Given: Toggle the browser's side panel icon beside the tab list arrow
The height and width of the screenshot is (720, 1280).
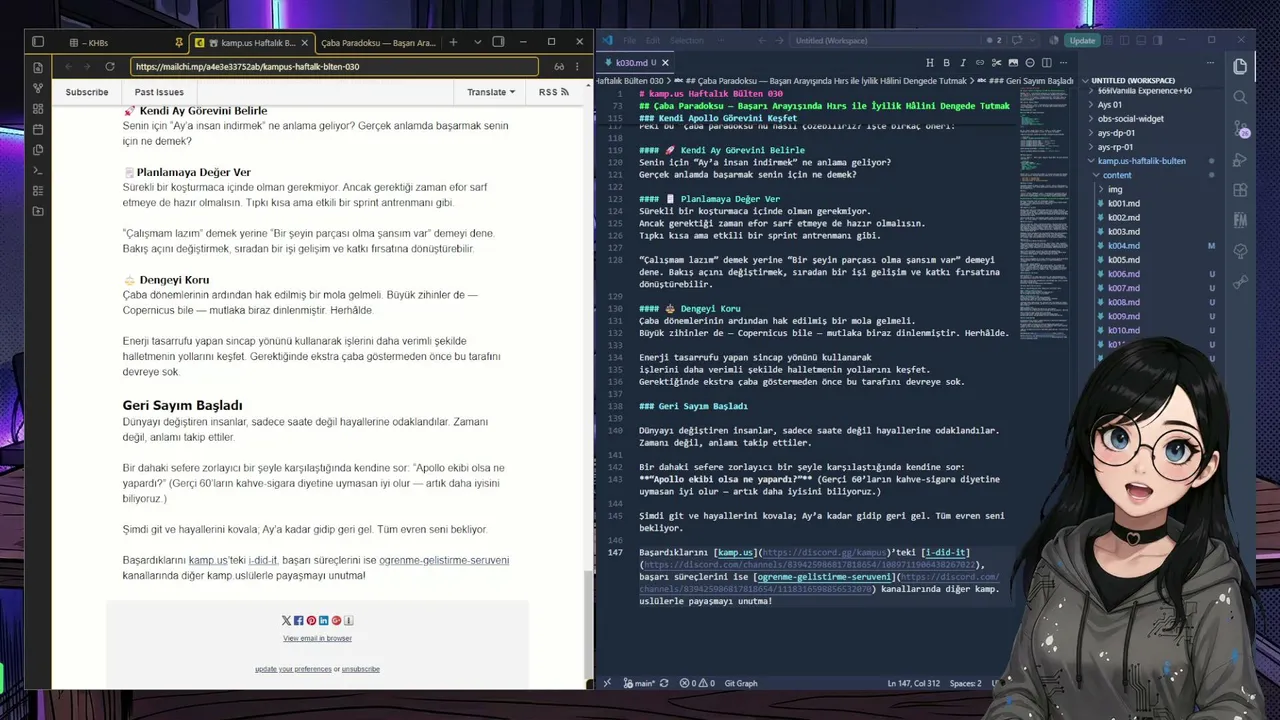Looking at the screenshot, I should [x=499, y=42].
